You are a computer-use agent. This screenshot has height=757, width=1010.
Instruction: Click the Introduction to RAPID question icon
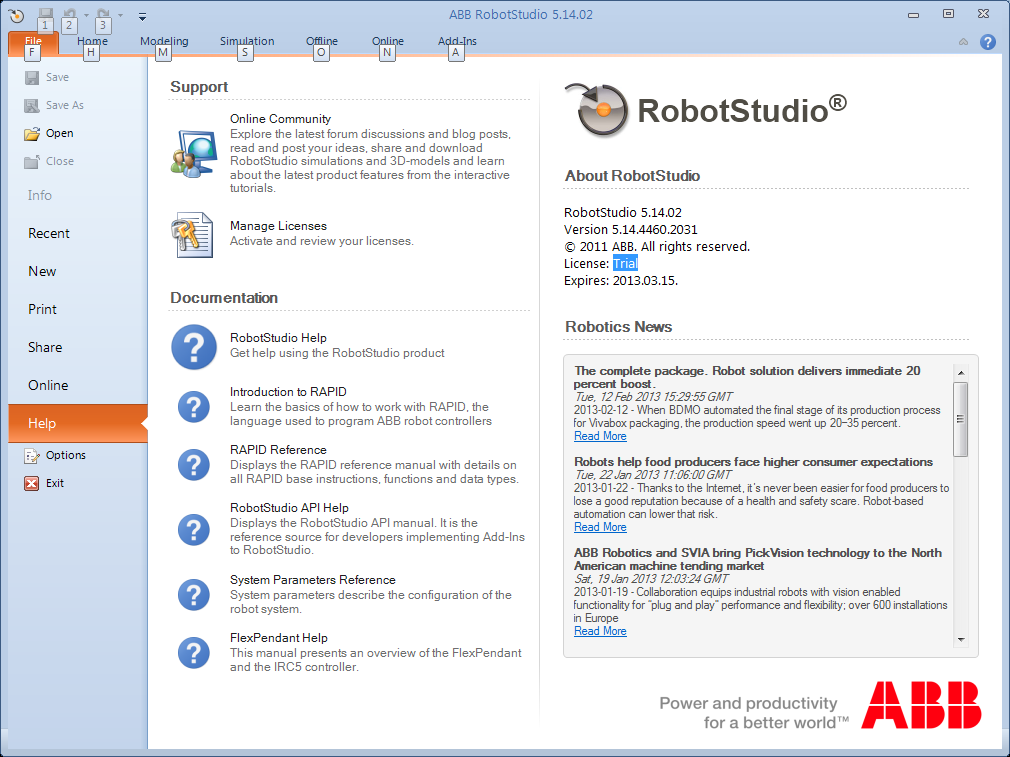(194, 407)
